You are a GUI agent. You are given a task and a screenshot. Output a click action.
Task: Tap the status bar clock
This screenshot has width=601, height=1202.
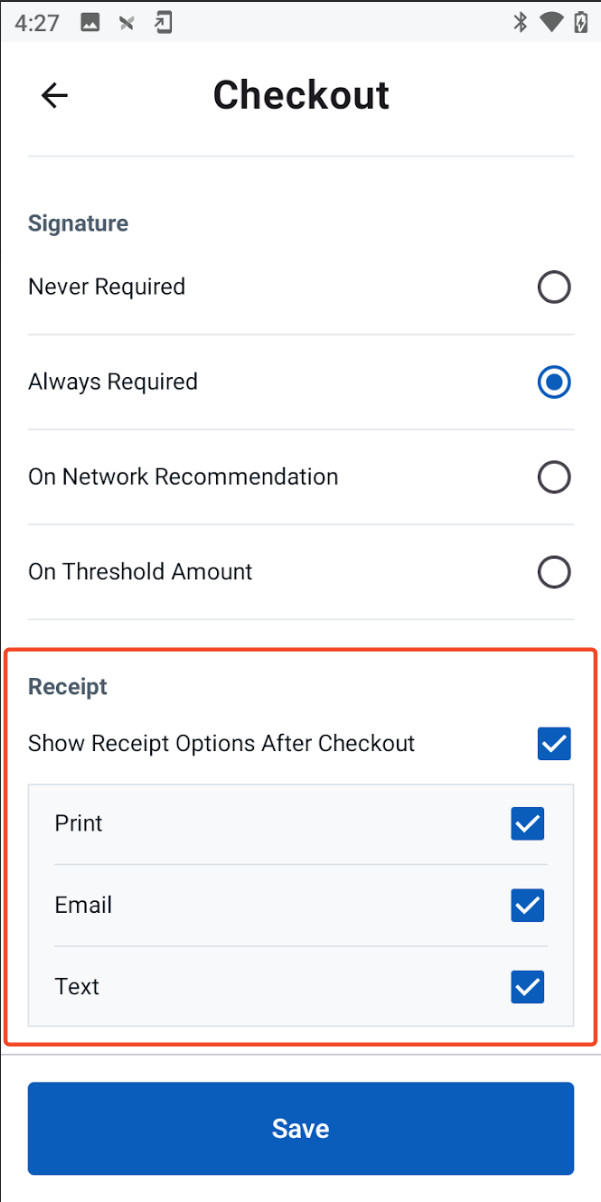coord(37,22)
